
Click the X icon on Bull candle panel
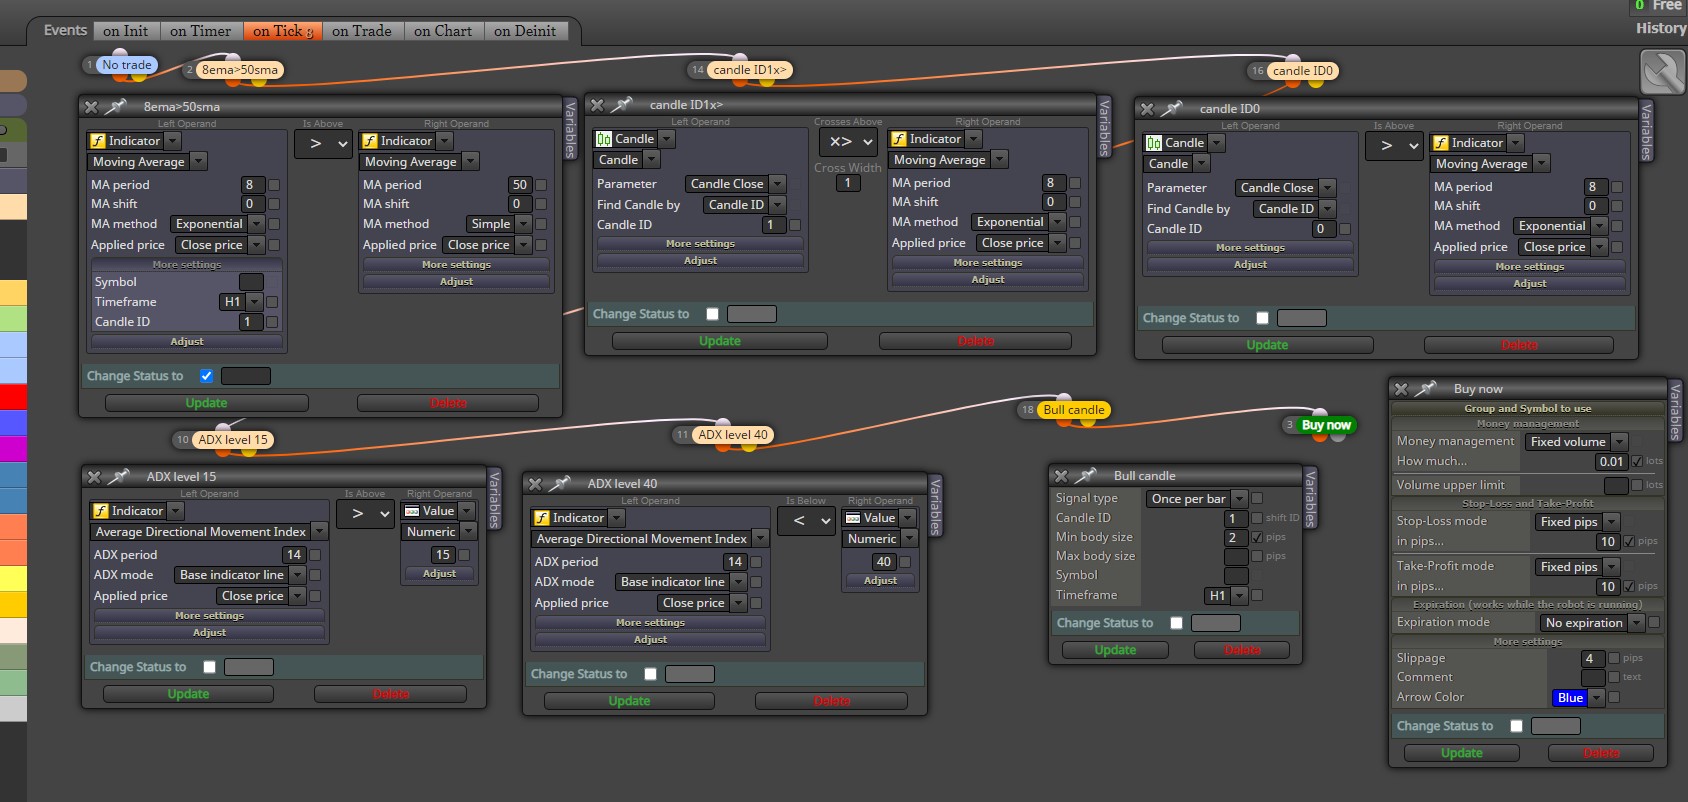[1061, 476]
